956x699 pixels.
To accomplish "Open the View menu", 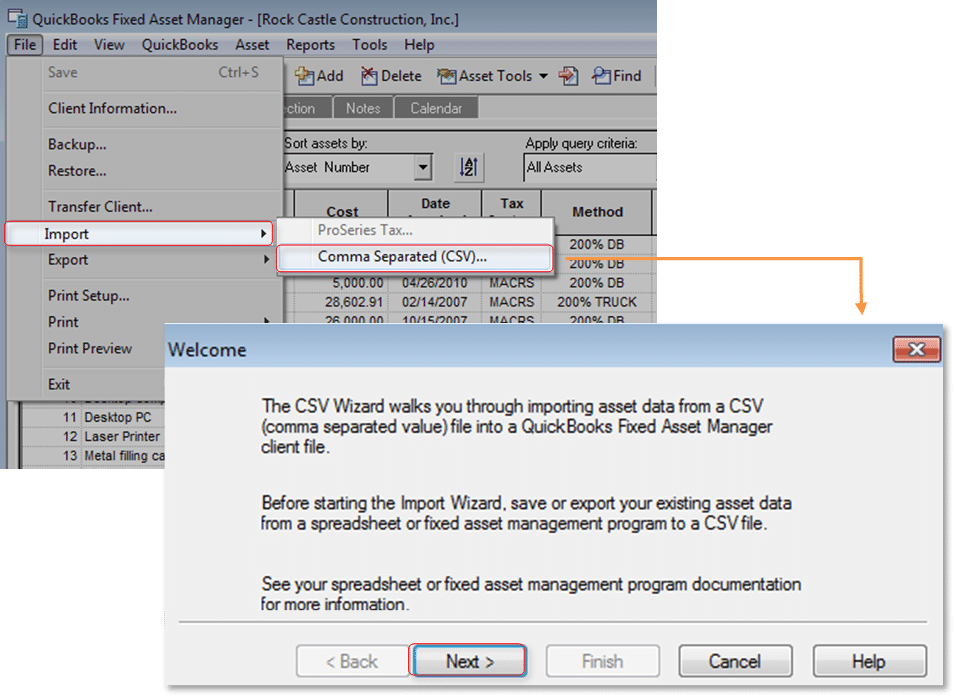I will 109,45.
